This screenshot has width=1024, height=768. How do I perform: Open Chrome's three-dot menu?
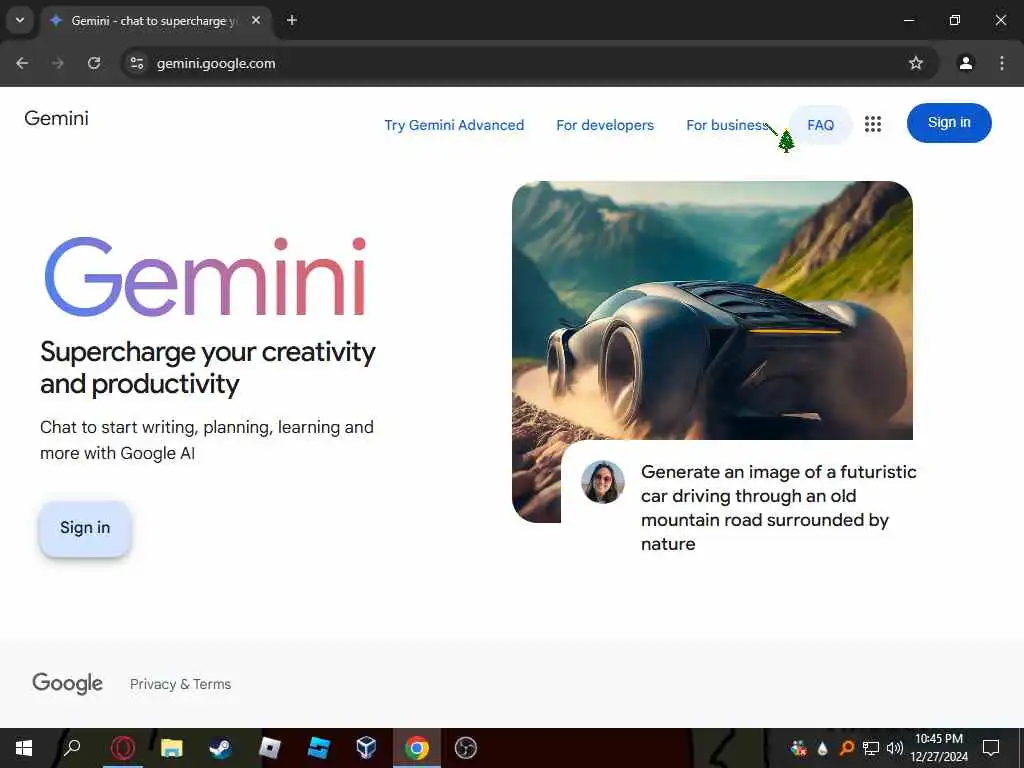[x=1002, y=63]
